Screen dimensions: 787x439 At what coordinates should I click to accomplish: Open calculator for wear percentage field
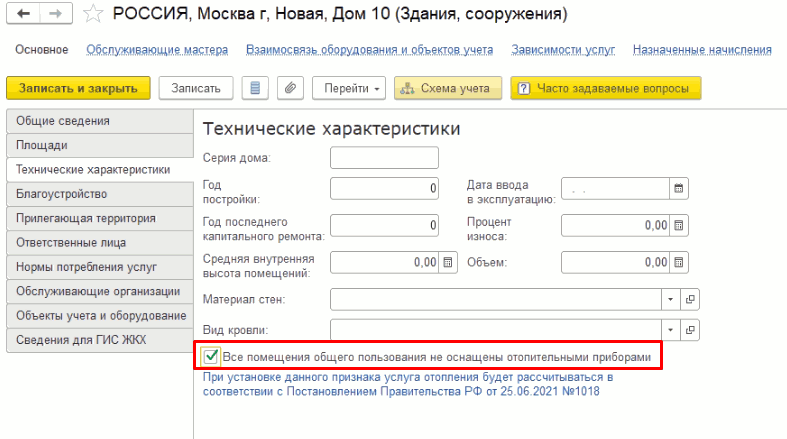click(679, 225)
